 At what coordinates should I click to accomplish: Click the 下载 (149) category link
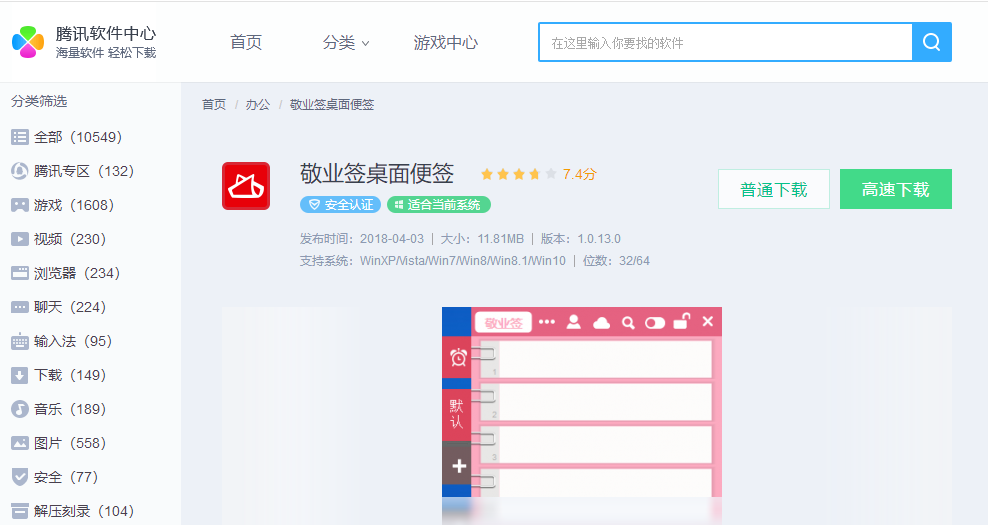(70, 375)
